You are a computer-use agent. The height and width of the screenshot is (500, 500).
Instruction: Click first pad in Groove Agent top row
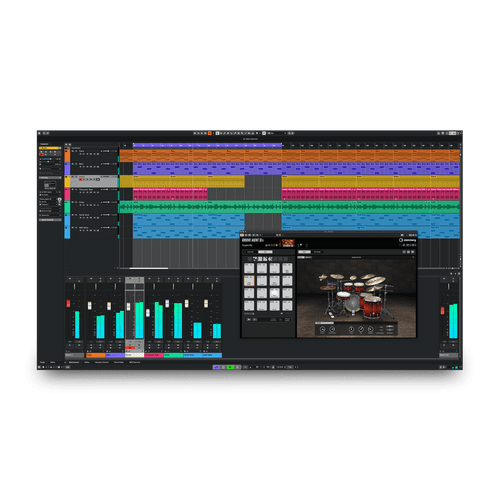coord(249,268)
